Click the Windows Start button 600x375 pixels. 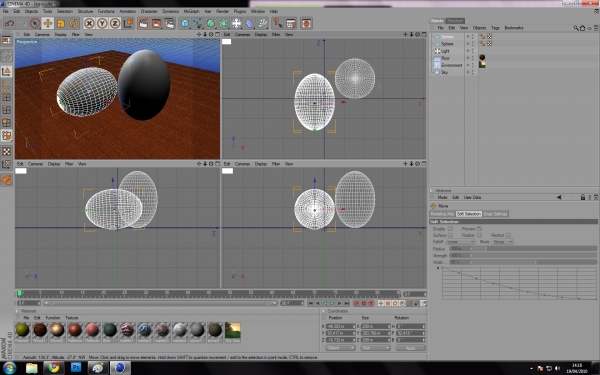coord(9,368)
